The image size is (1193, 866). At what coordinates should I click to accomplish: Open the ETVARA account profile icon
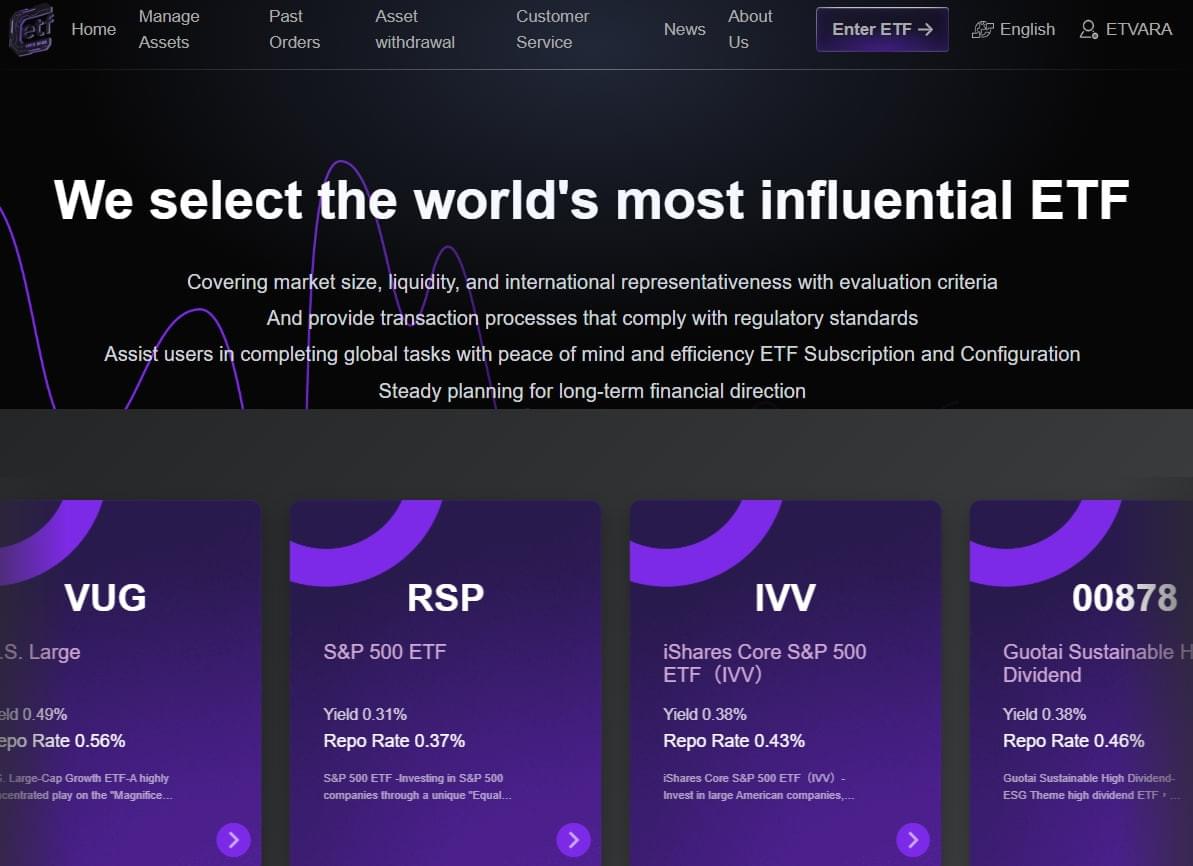pyautogui.click(x=1088, y=30)
